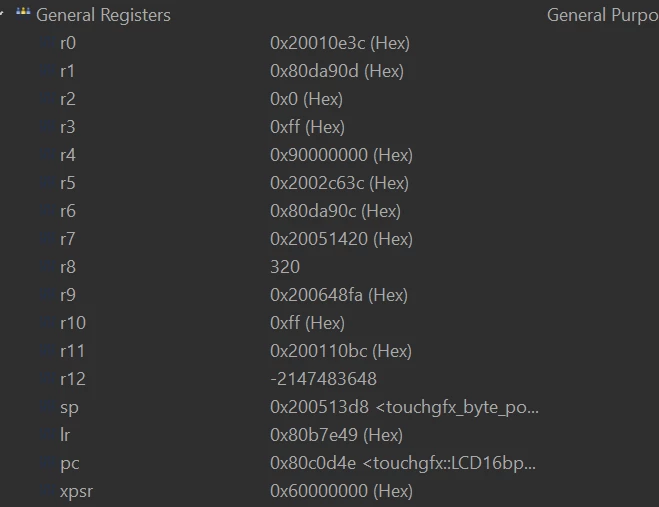The height and width of the screenshot is (507, 659).
Task: Select the r7 register row
Action: 330,239
